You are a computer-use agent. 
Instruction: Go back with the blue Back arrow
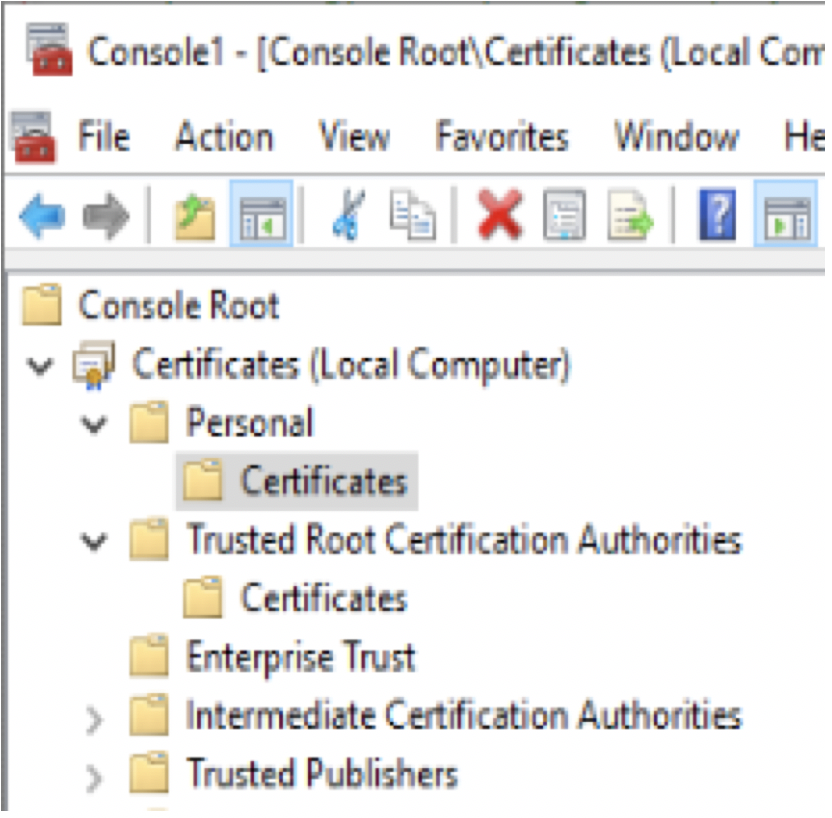[42, 215]
